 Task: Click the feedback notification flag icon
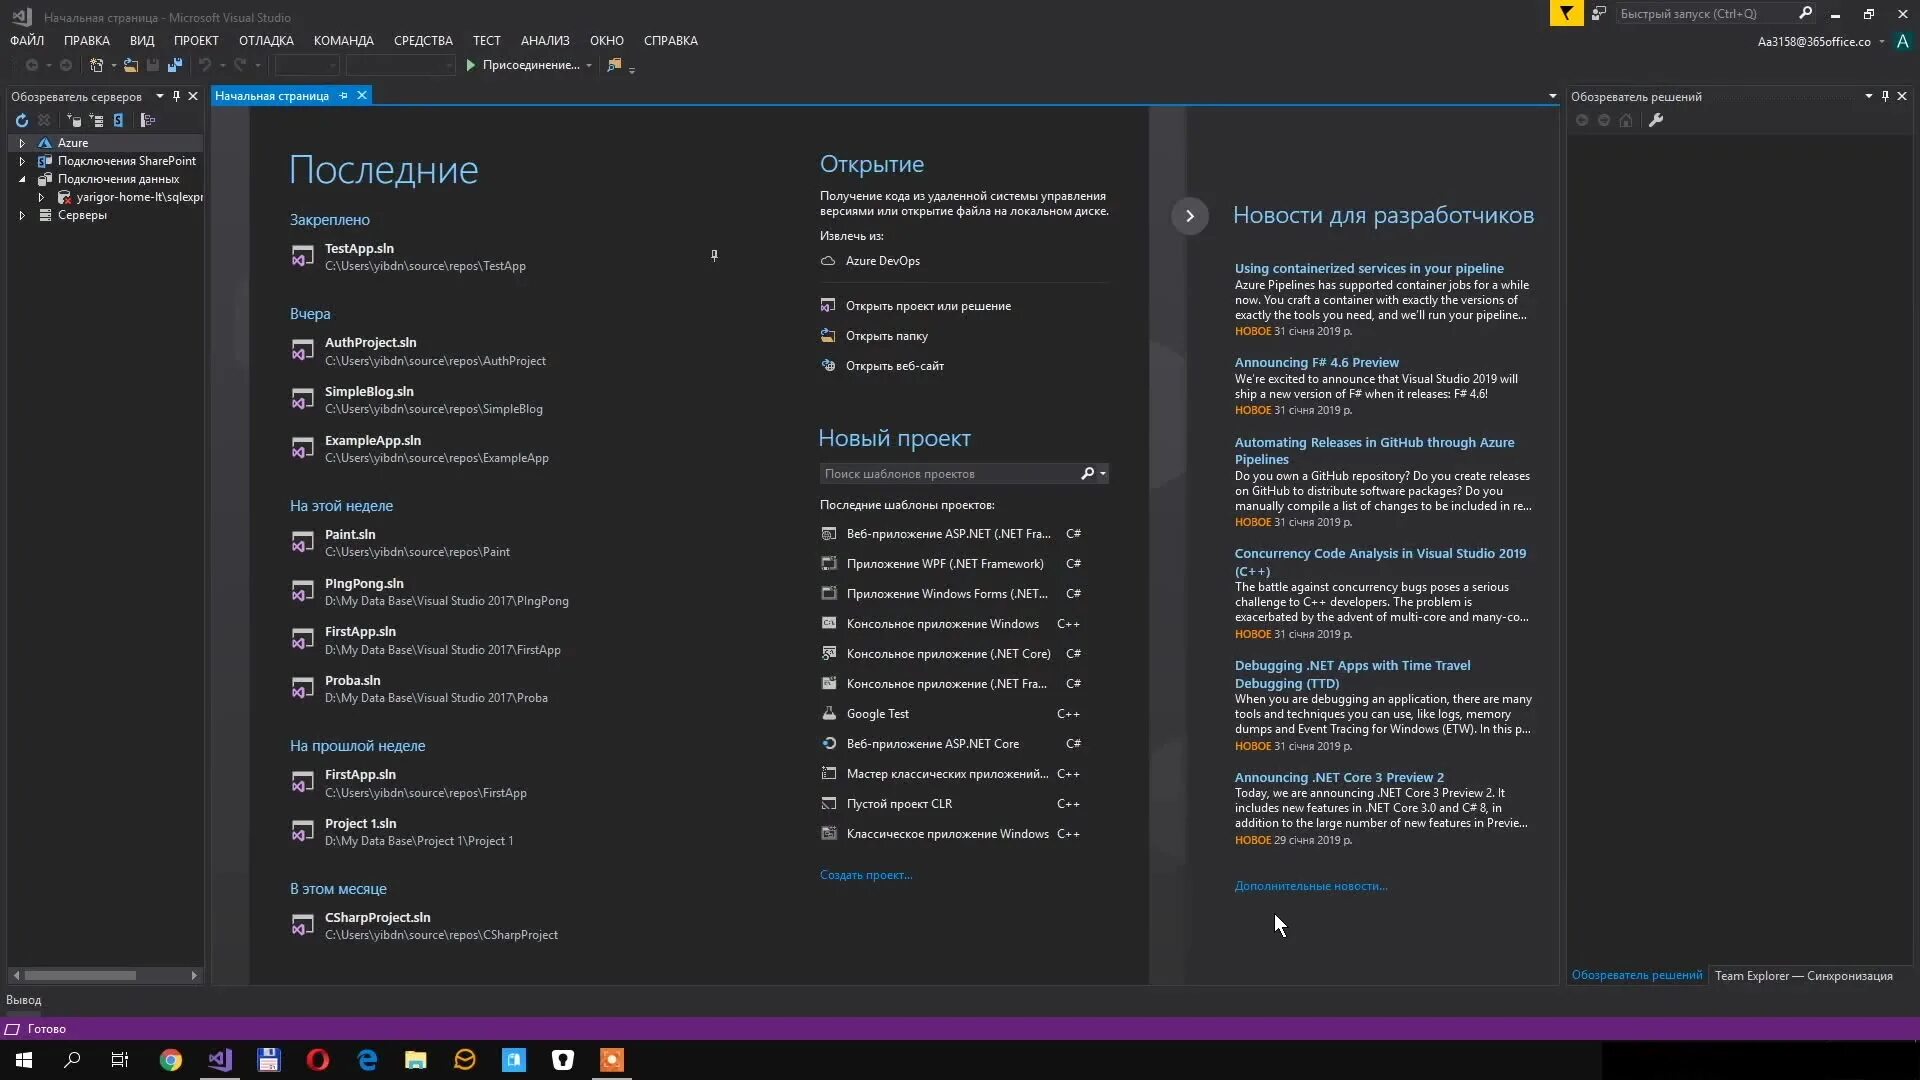click(1566, 13)
